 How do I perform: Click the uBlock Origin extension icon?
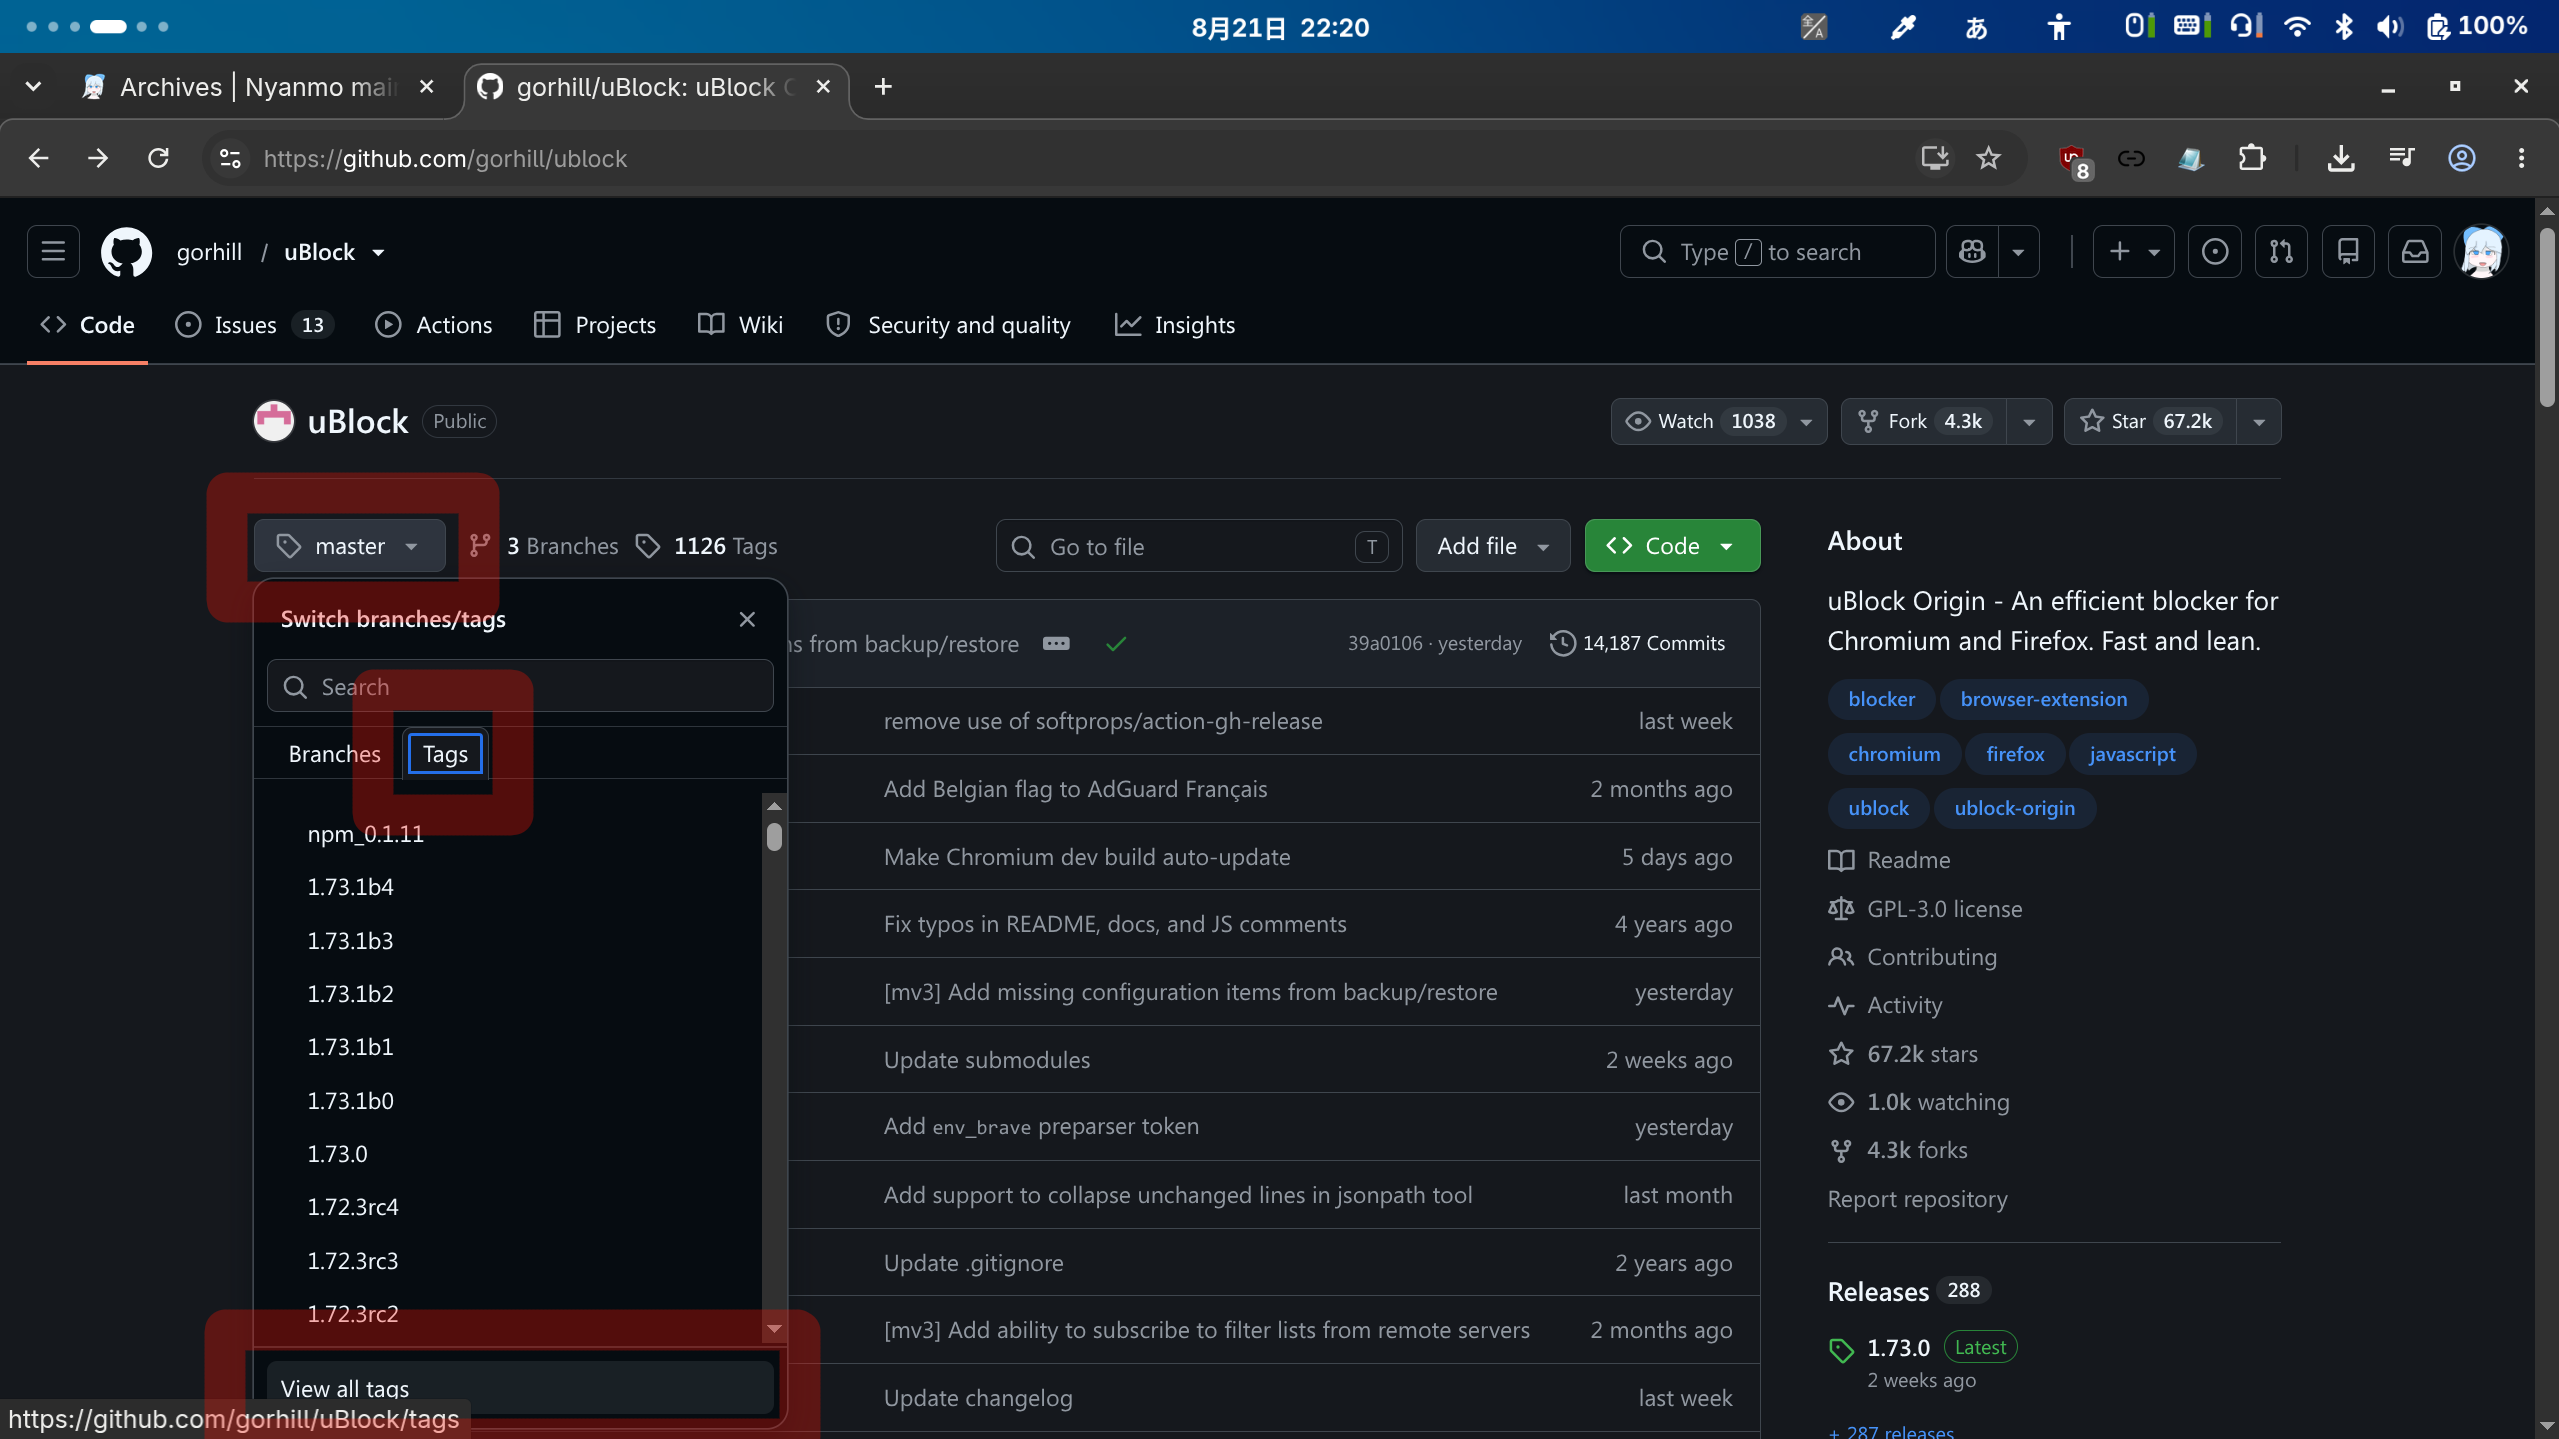click(x=2074, y=159)
